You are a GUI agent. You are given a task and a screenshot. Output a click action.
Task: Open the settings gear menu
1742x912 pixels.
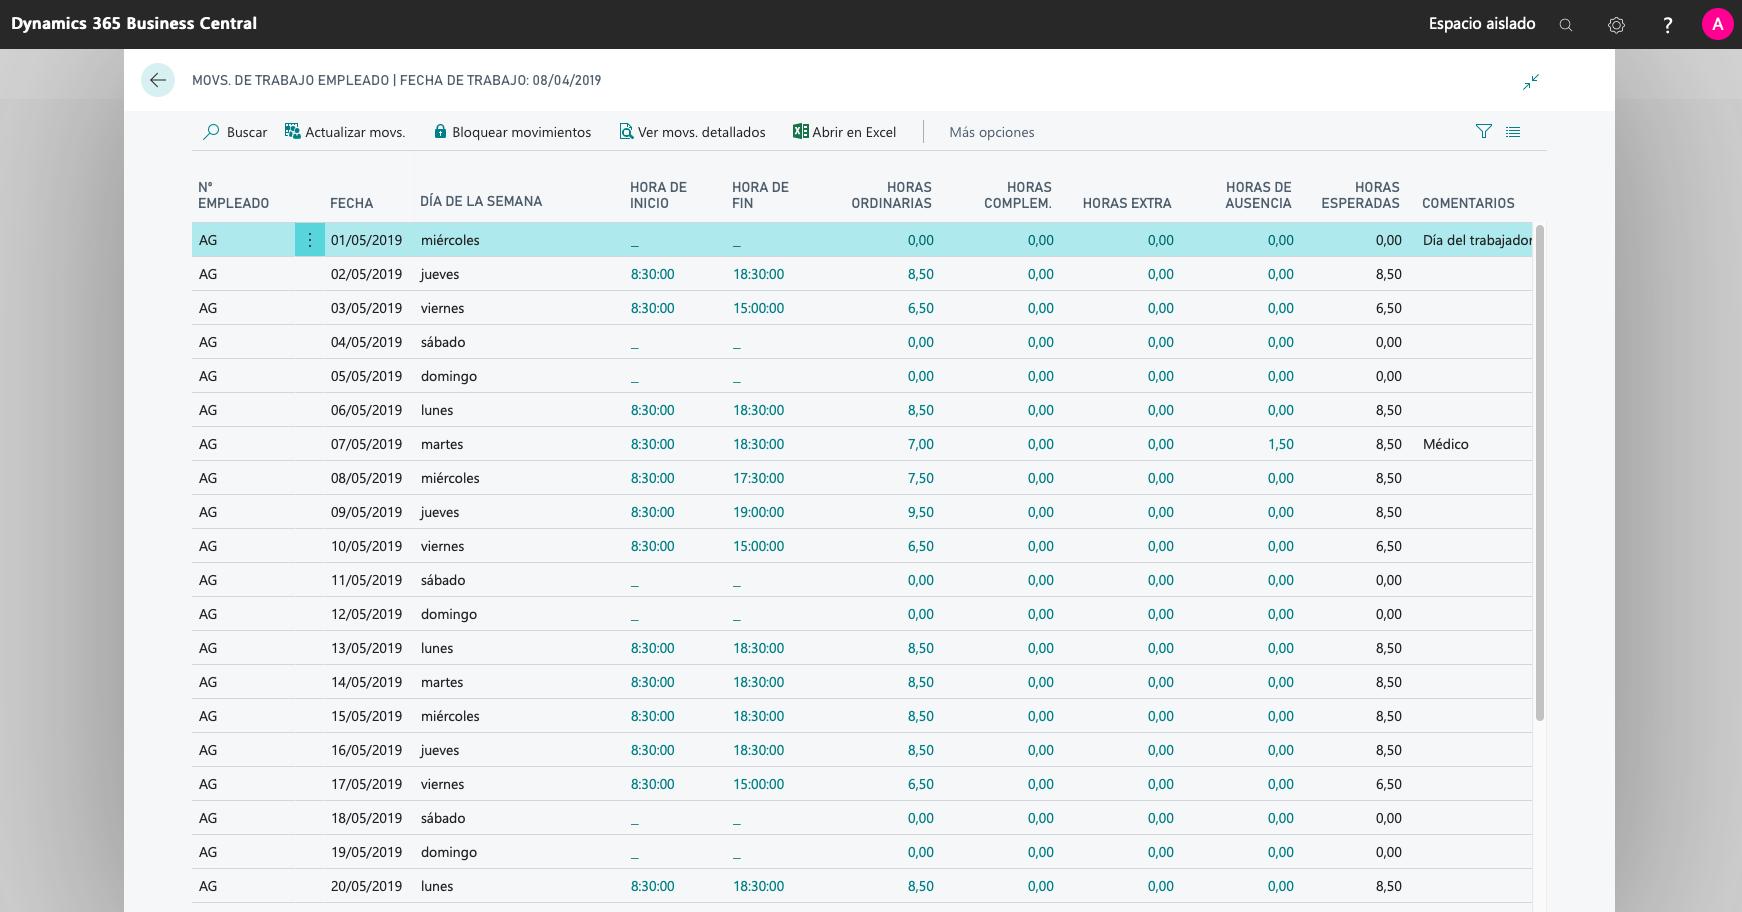click(1616, 25)
